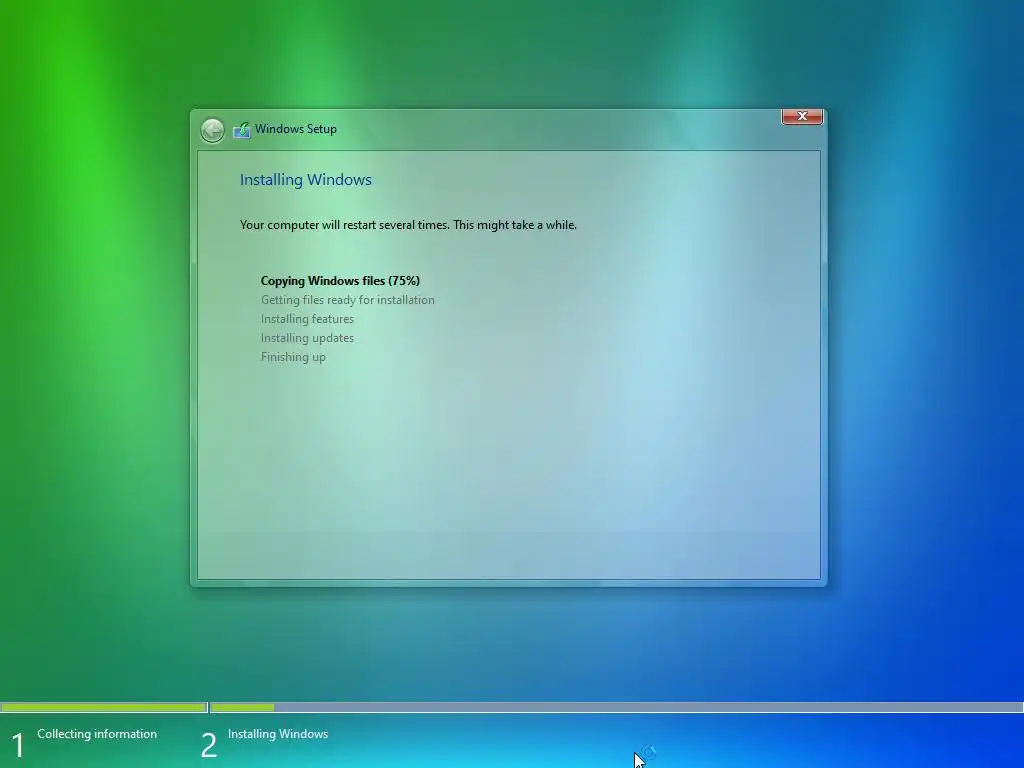1024x768 pixels.
Task: Close the Windows Setup dialog
Action: click(x=802, y=116)
